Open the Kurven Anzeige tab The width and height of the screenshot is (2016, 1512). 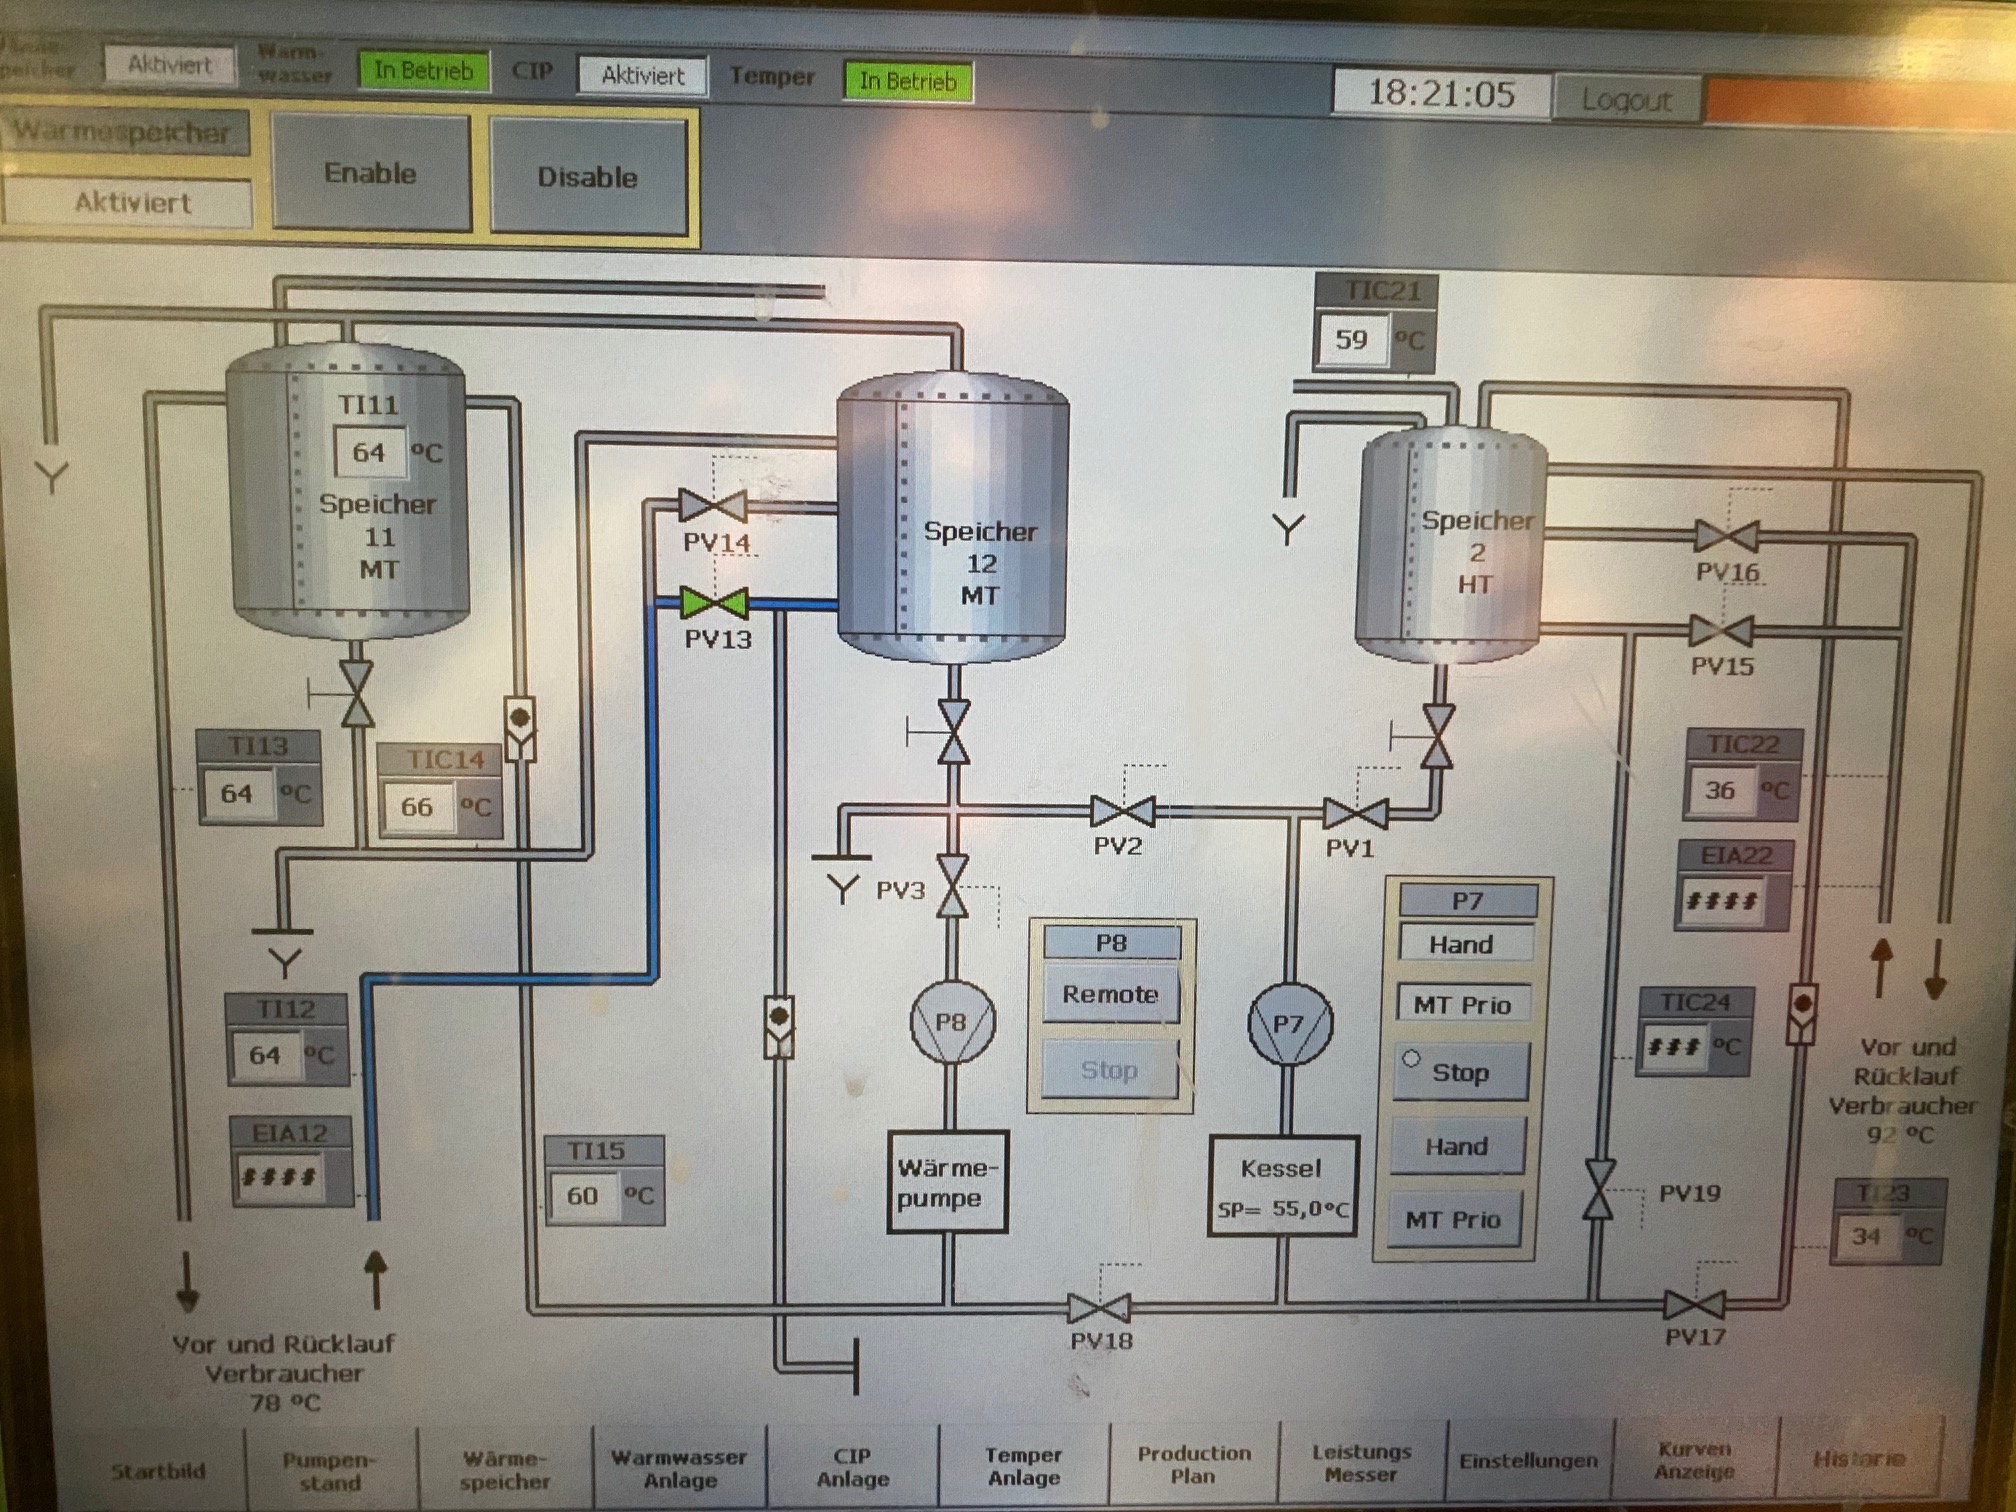click(x=1694, y=1461)
